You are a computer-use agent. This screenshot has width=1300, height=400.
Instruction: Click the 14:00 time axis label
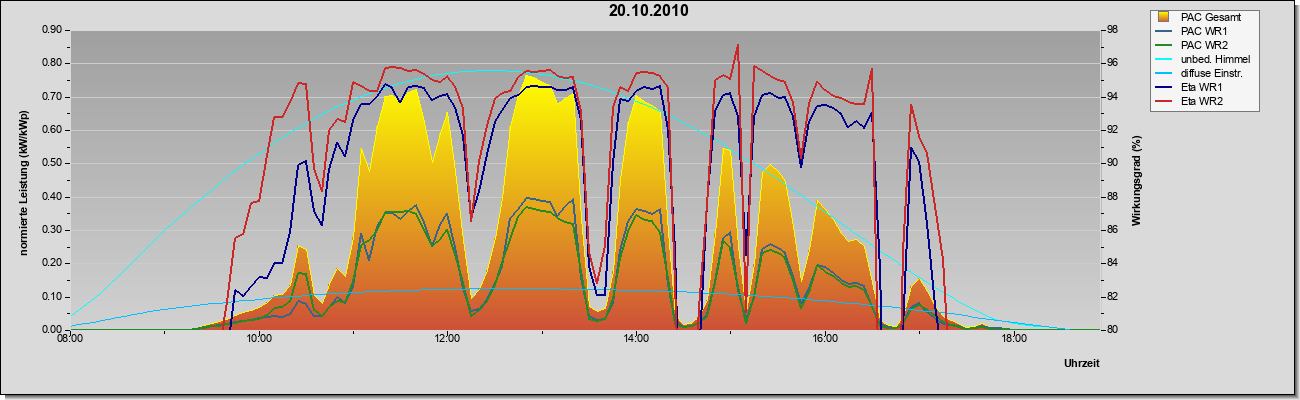(637, 338)
